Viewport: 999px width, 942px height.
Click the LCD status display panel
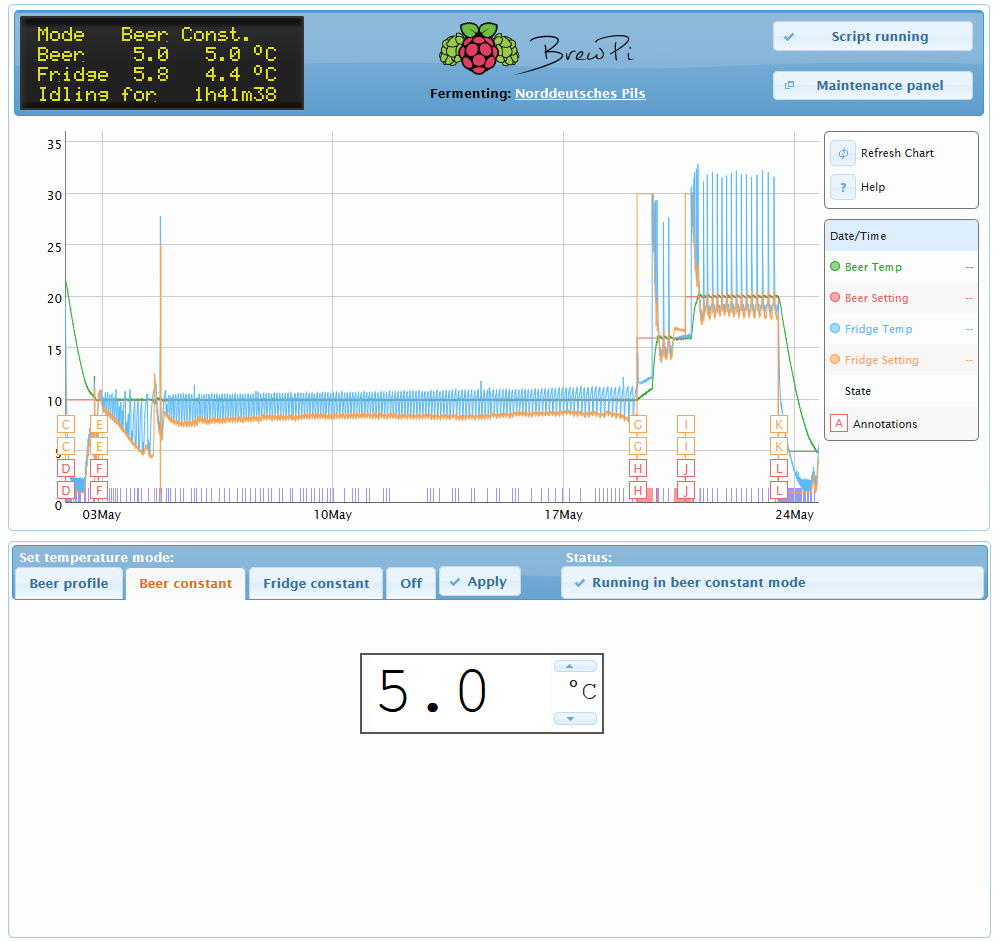click(162, 63)
